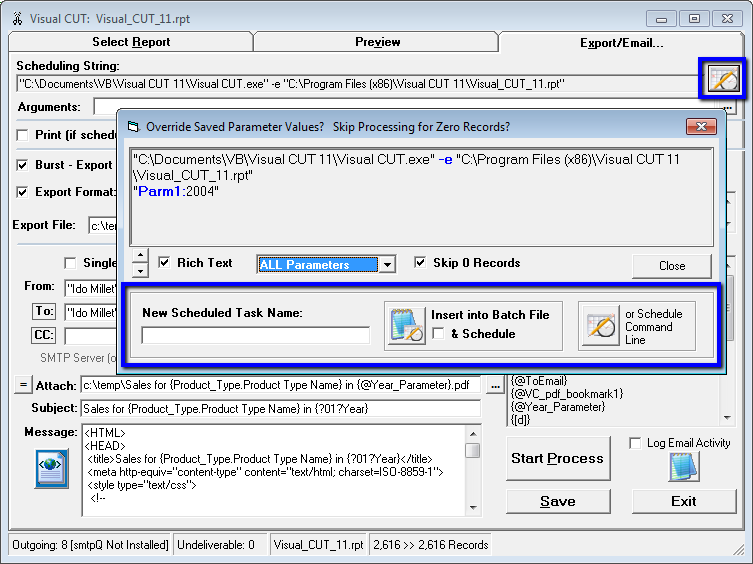Open the email activity log notepad icon
753x564 pixels.
click(x=684, y=466)
